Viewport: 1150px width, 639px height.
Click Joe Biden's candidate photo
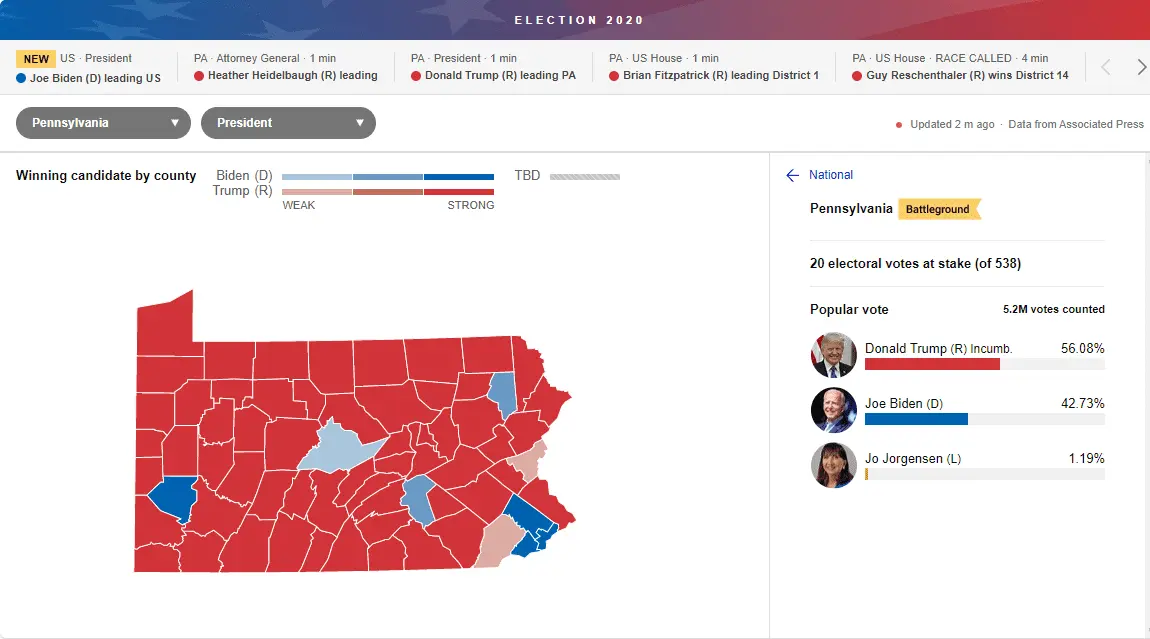pos(834,410)
